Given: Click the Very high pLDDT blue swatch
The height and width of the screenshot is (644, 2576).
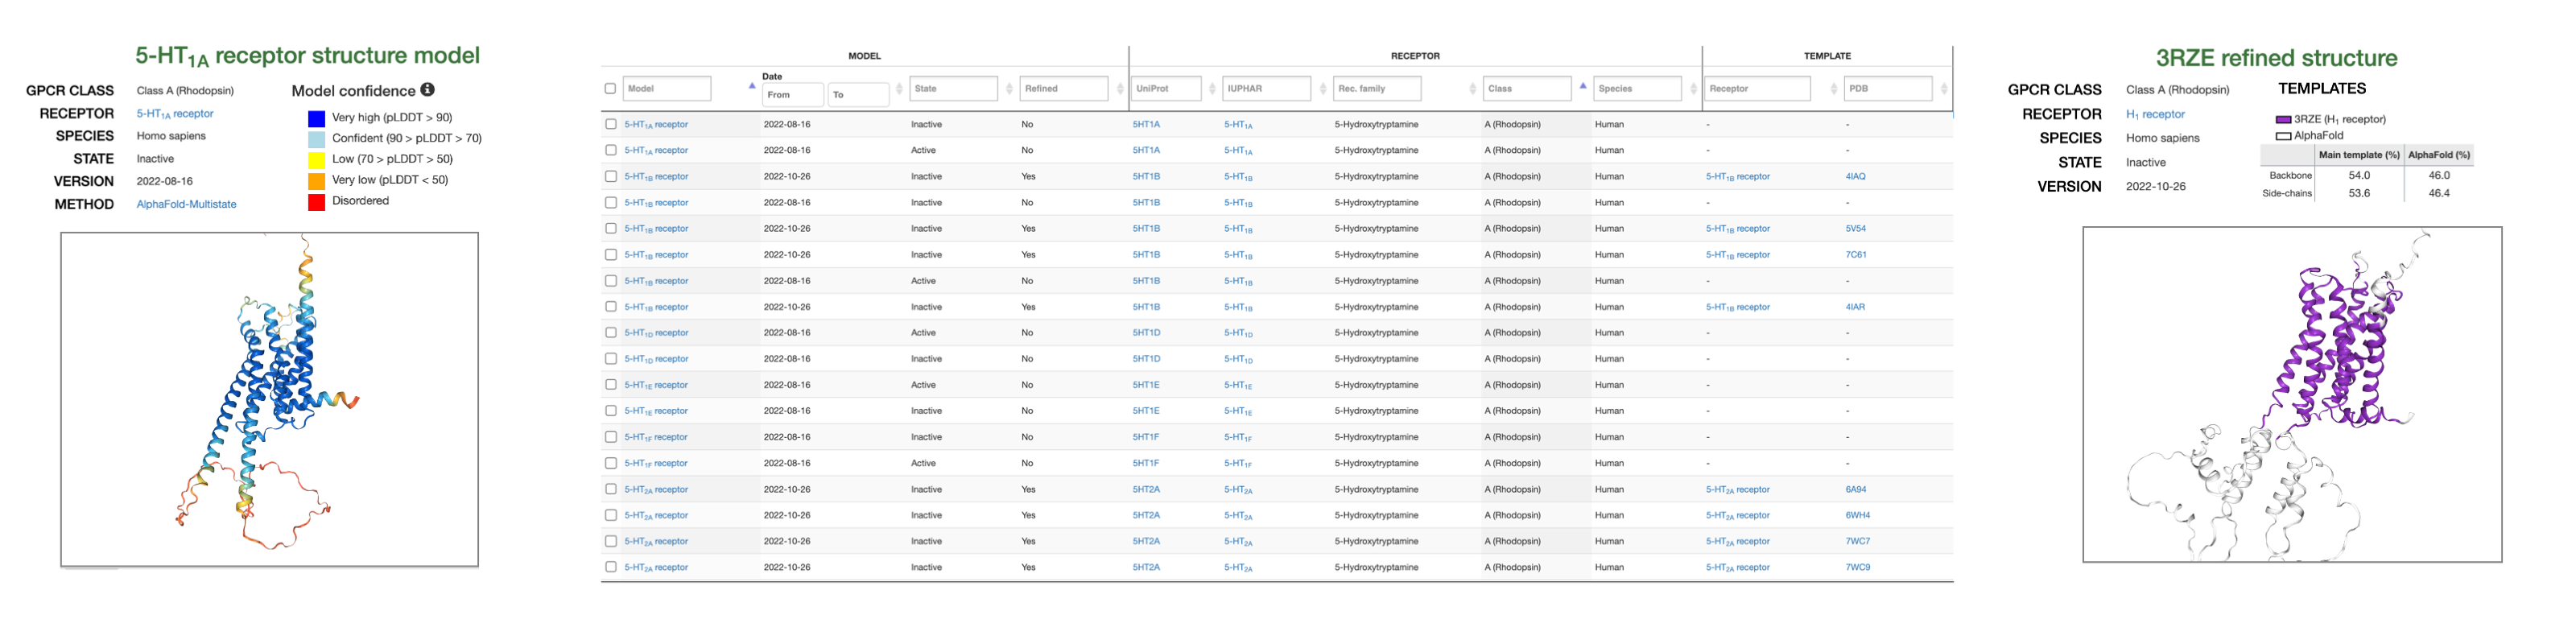Looking at the screenshot, I should point(316,118).
